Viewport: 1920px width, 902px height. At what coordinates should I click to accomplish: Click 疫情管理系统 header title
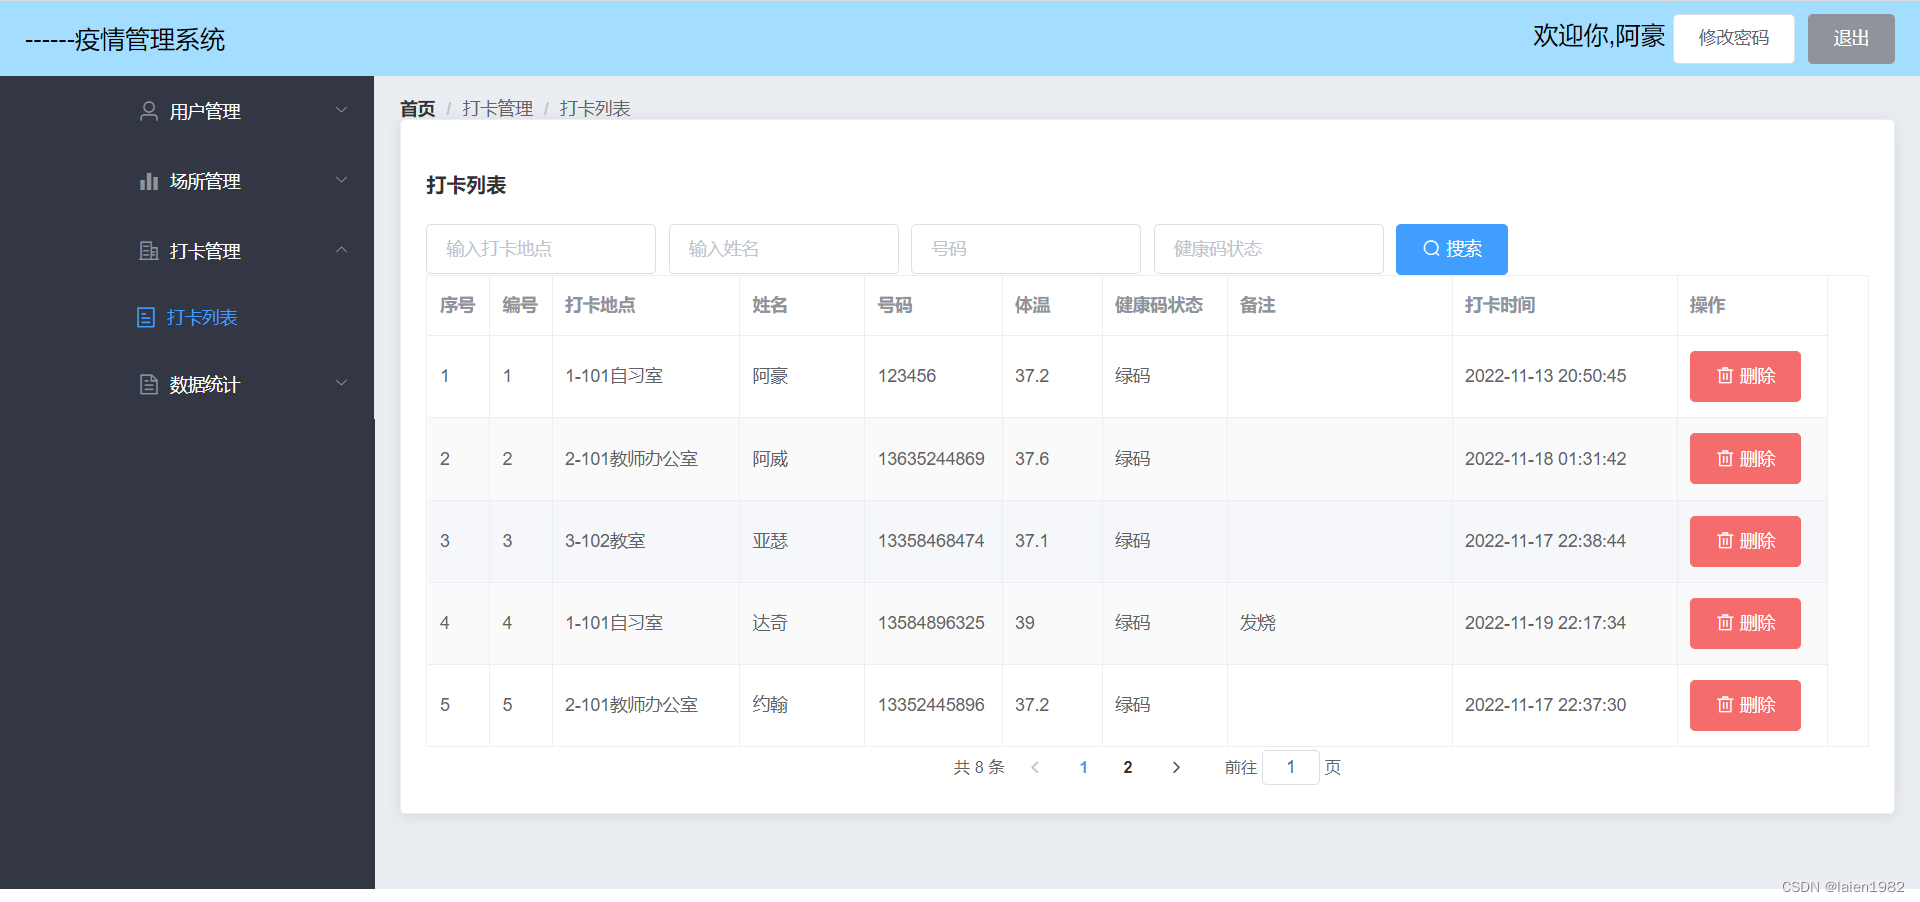(150, 39)
